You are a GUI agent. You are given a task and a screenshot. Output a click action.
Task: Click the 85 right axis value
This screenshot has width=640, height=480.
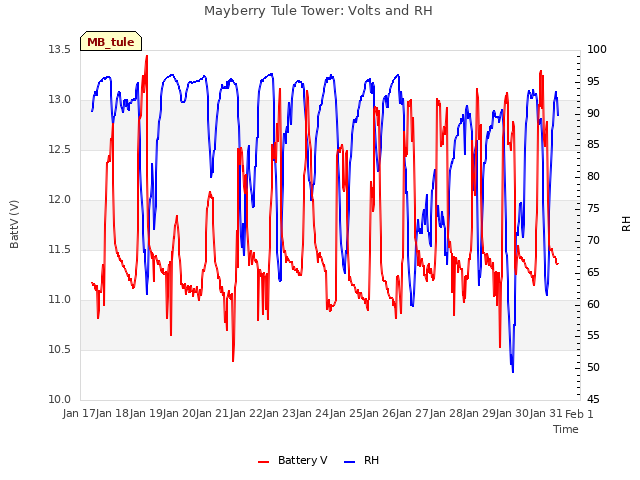click(593, 144)
